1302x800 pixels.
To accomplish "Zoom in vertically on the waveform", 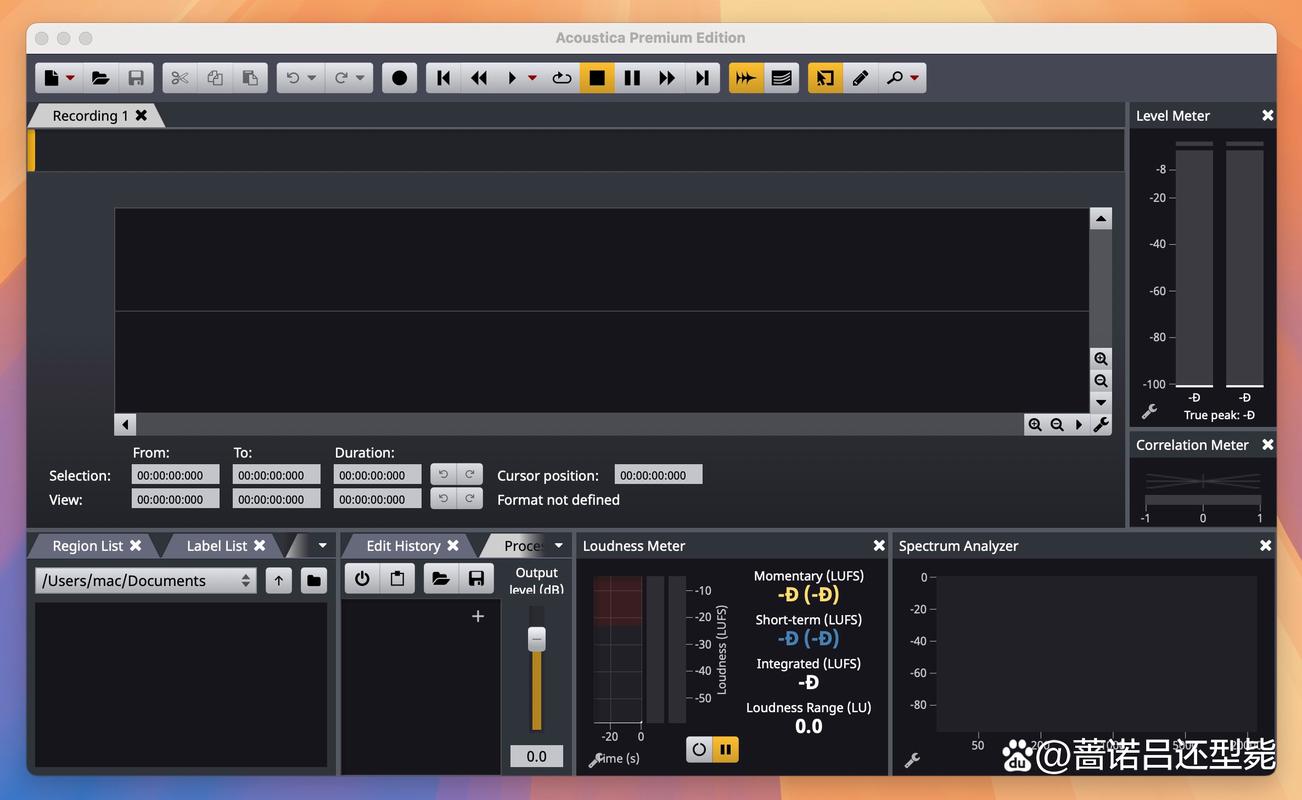I will pyautogui.click(x=1101, y=359).
